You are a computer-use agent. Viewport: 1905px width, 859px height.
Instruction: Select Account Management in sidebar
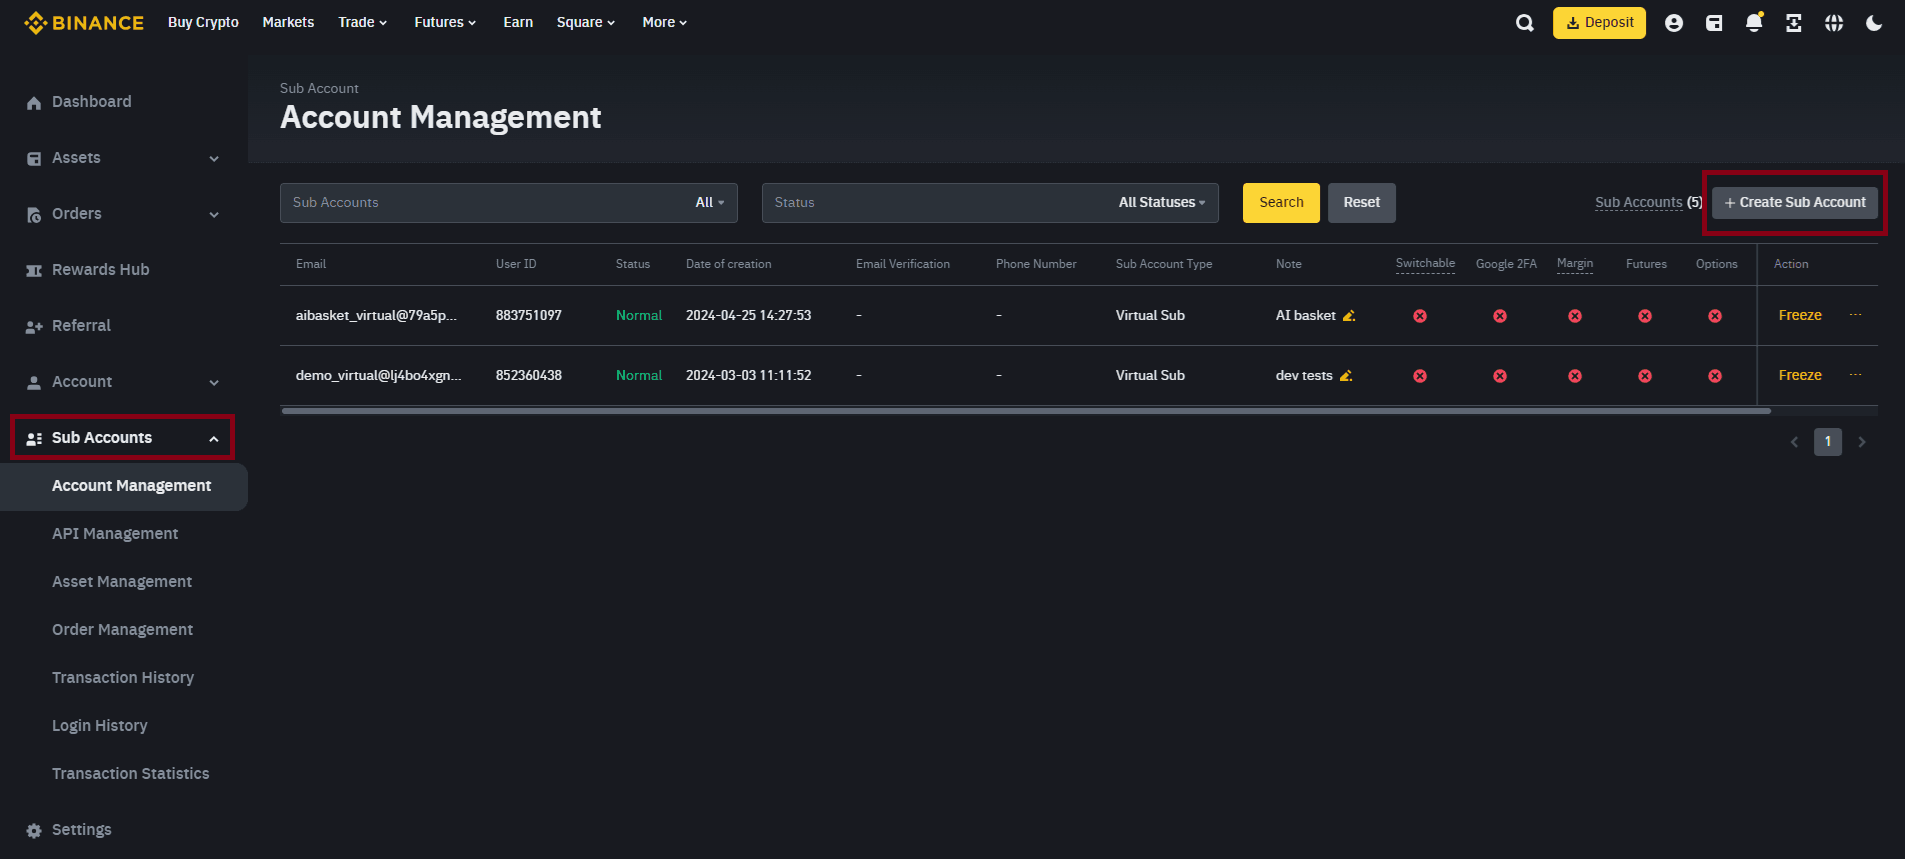click(x=124, y=486)
